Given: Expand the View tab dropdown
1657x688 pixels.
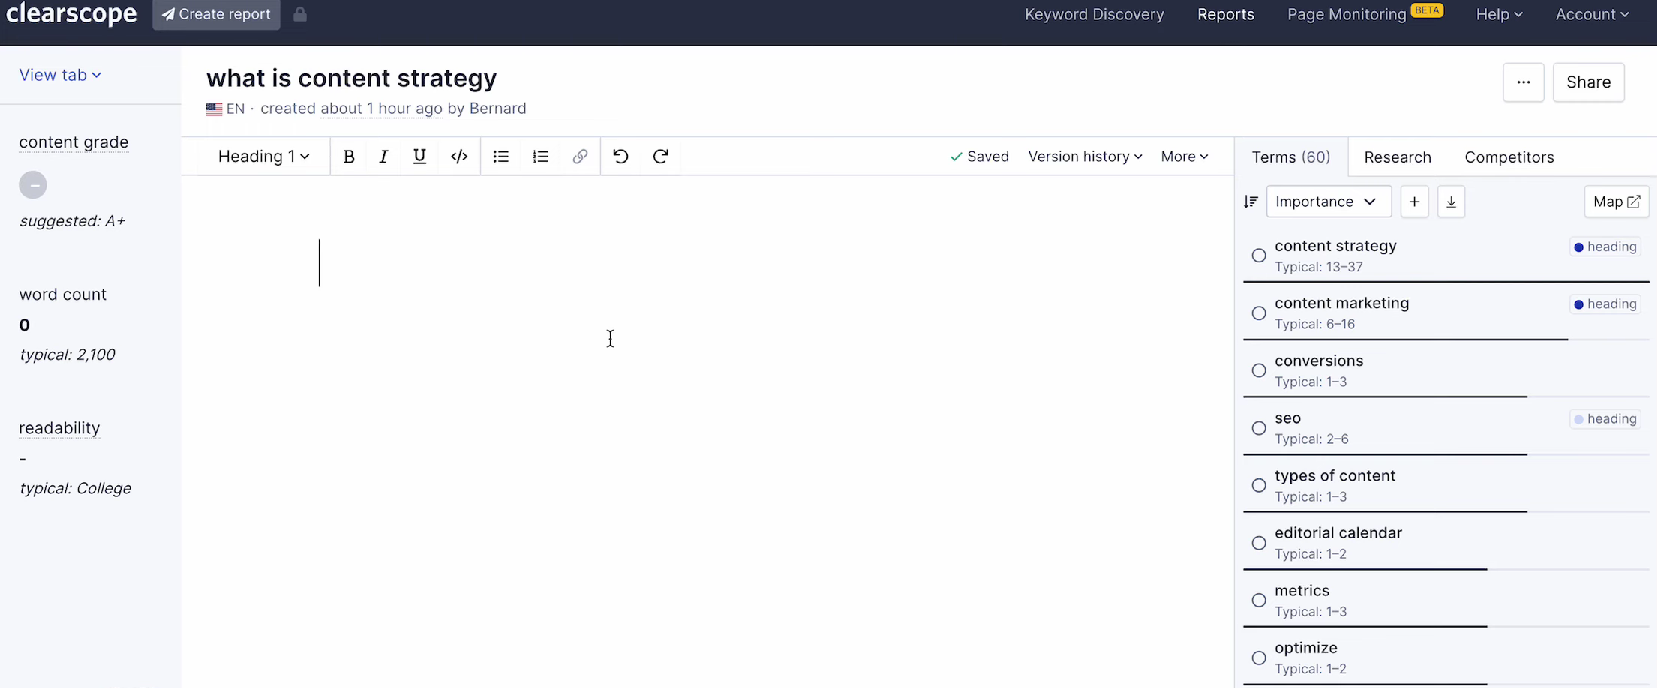Looking at the screenshot, I should pyautogui.click(x=60, y=75).
